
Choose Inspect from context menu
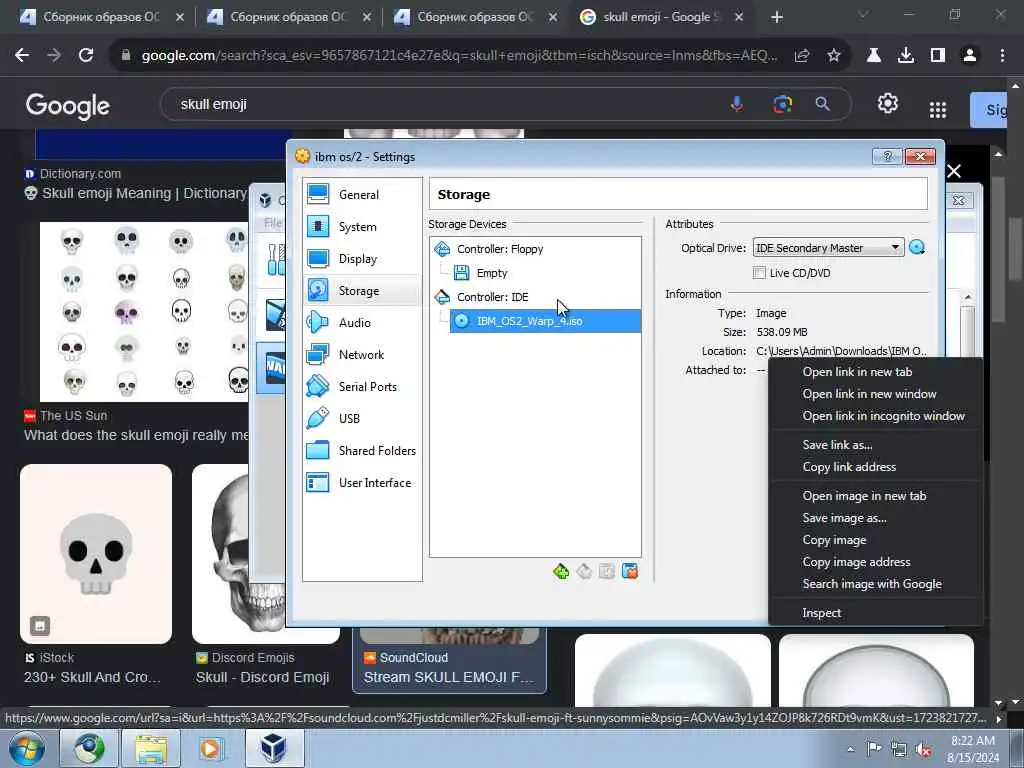[x=822, y=613]
